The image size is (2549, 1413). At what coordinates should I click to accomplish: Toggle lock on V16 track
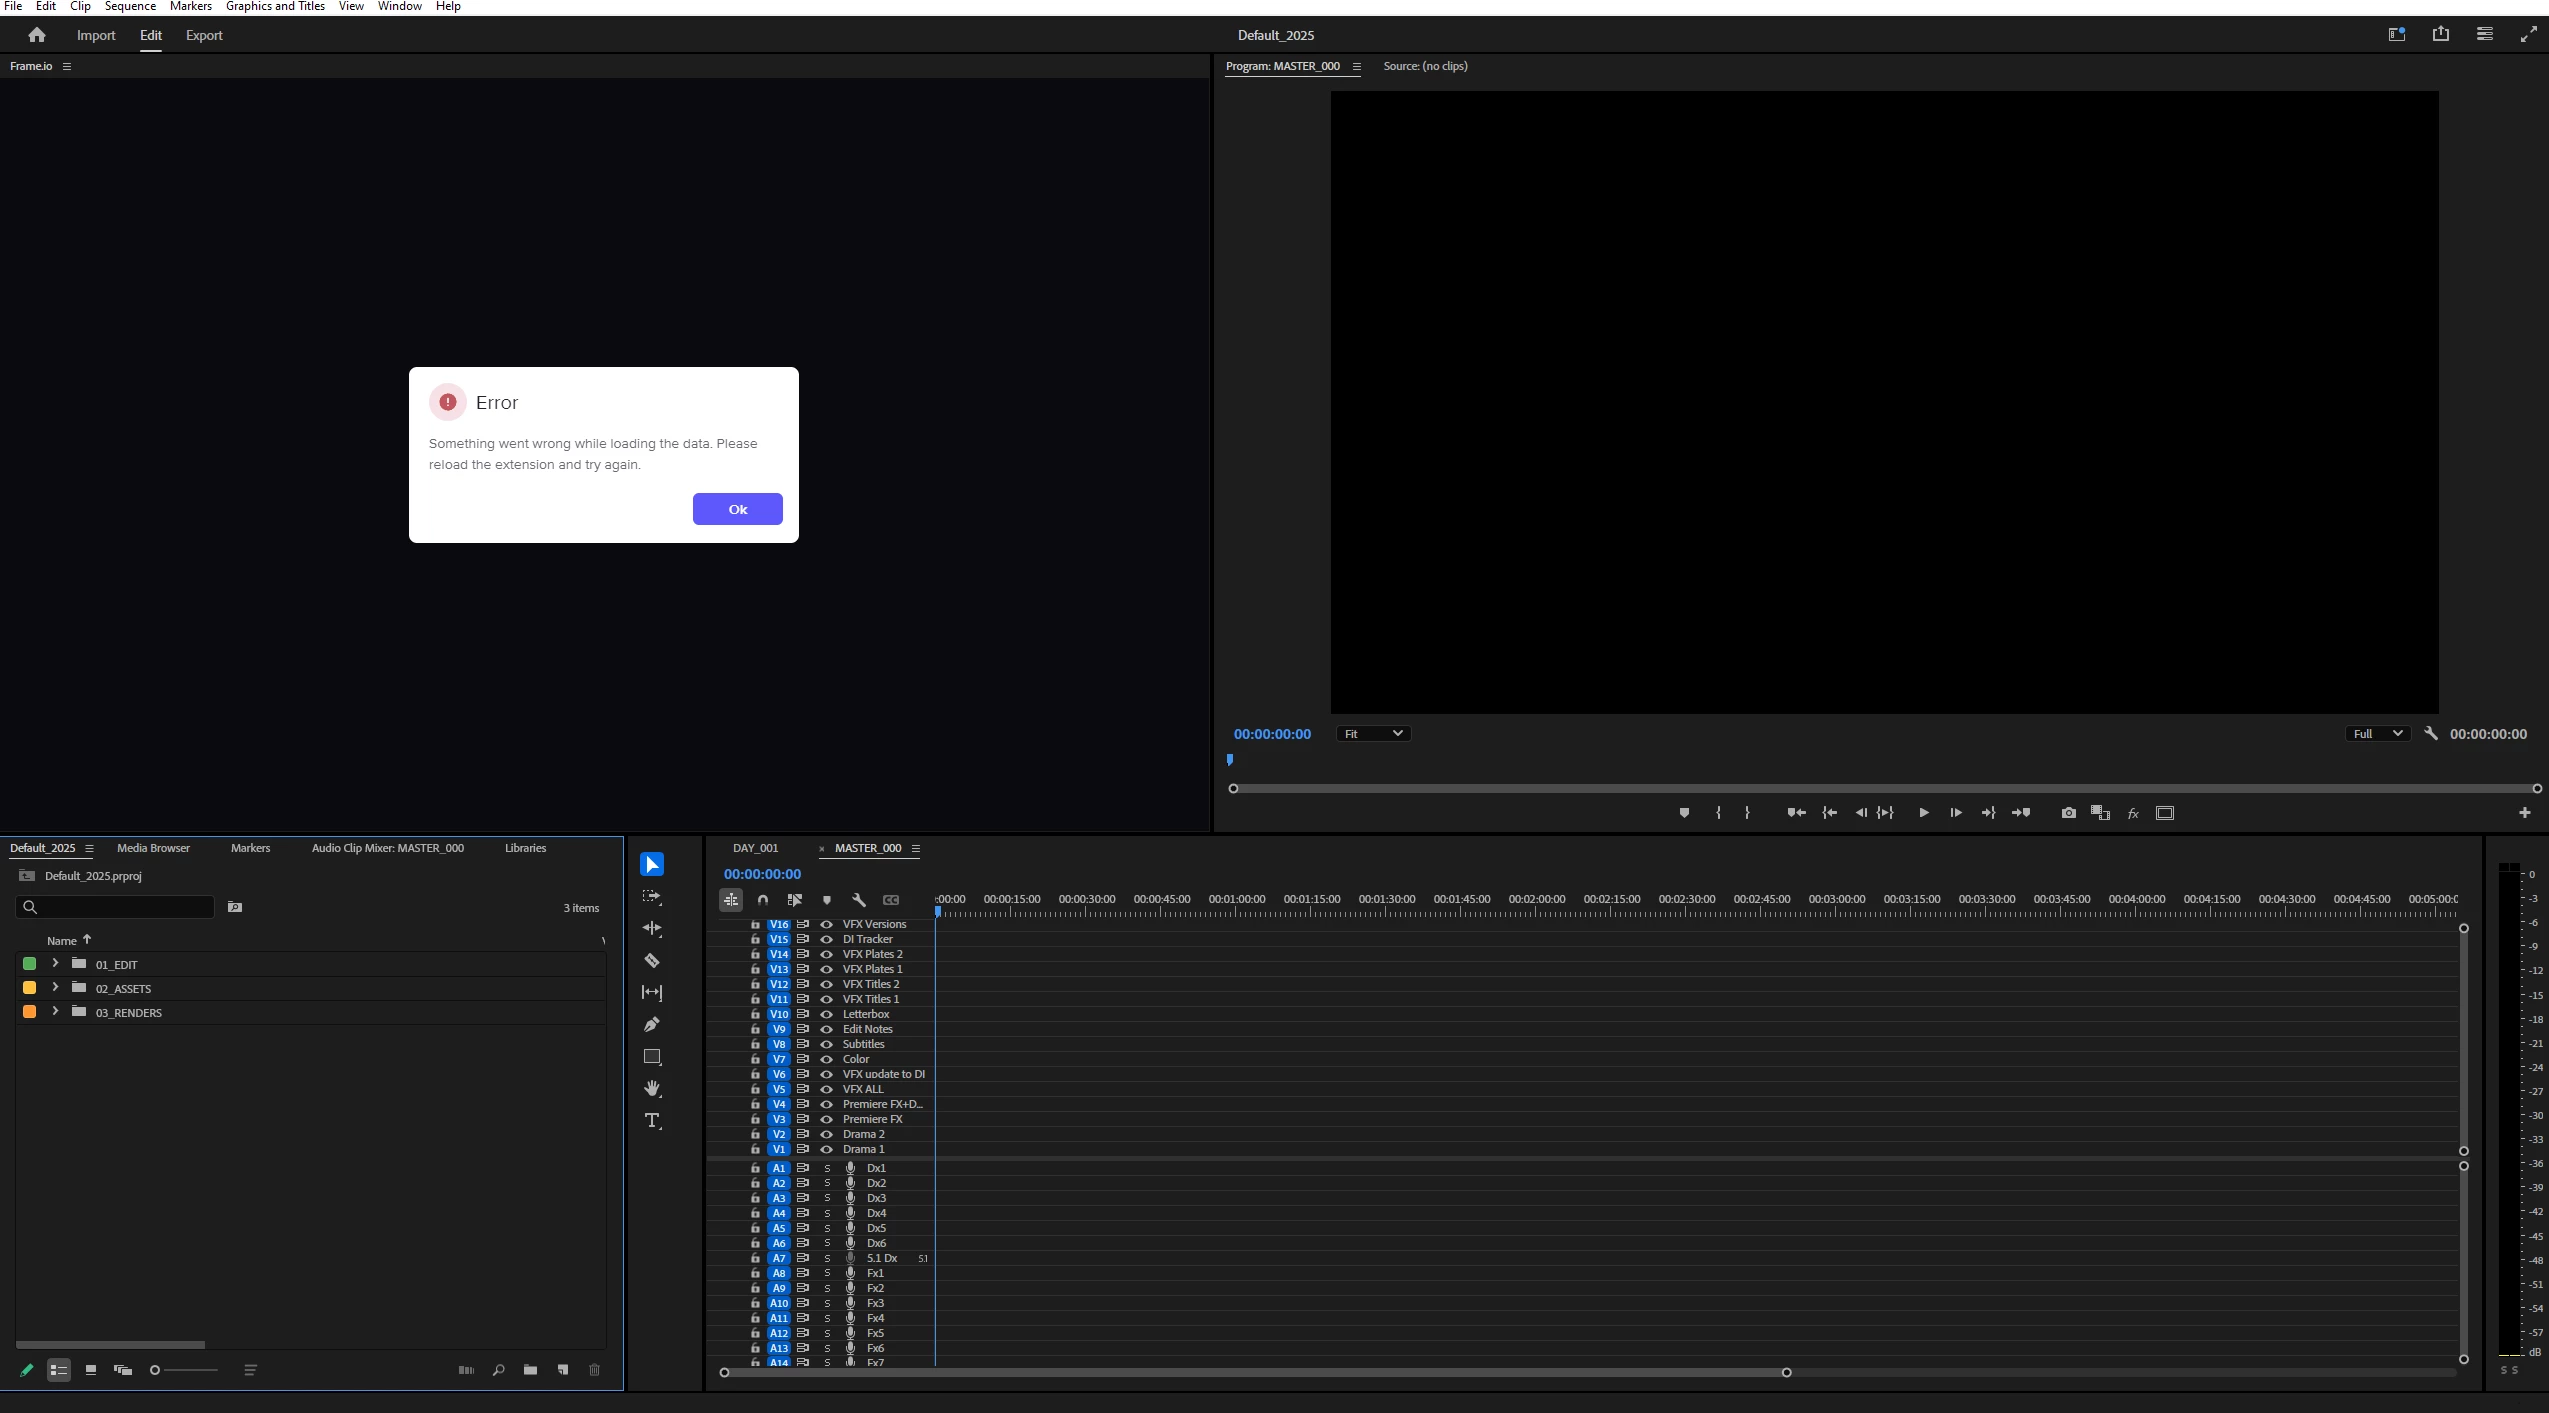click(x=755, y=924)
